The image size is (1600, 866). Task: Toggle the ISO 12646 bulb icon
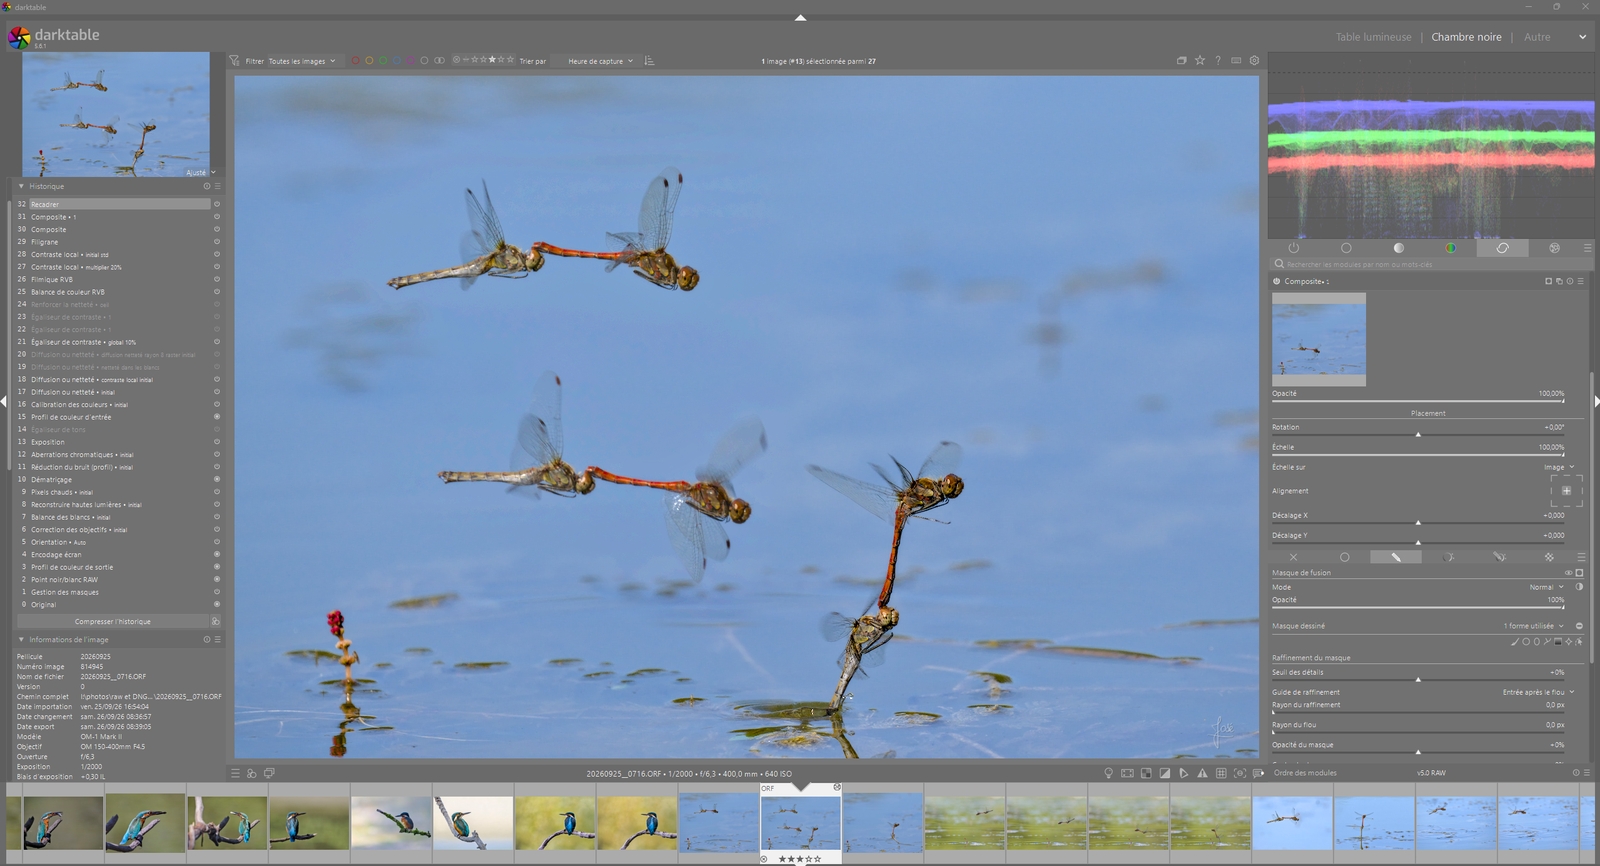tap(1108, 773)
